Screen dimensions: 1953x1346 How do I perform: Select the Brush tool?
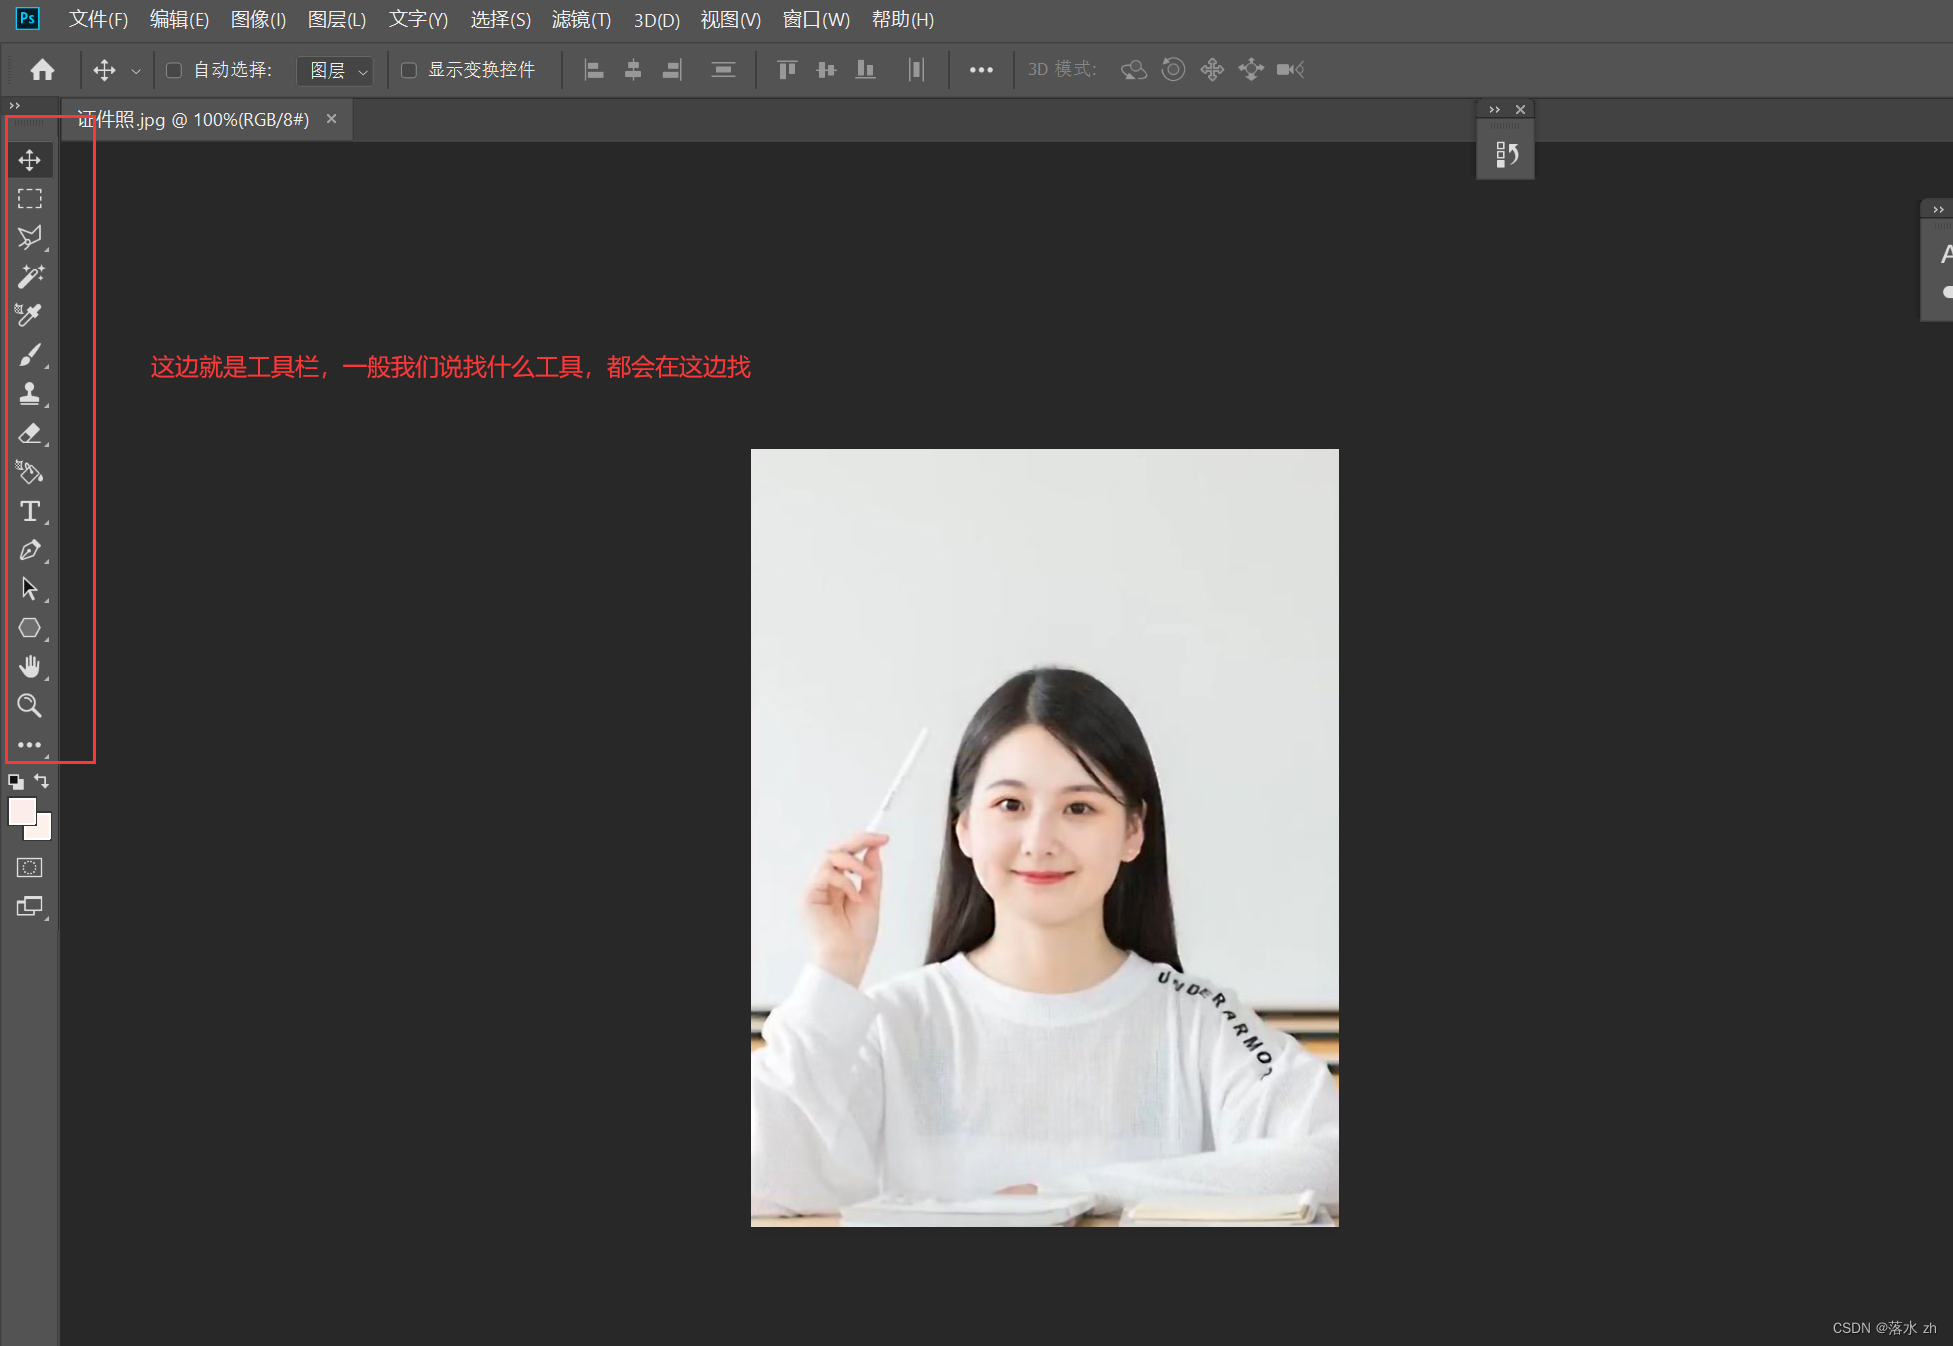(x=30, y=354)
